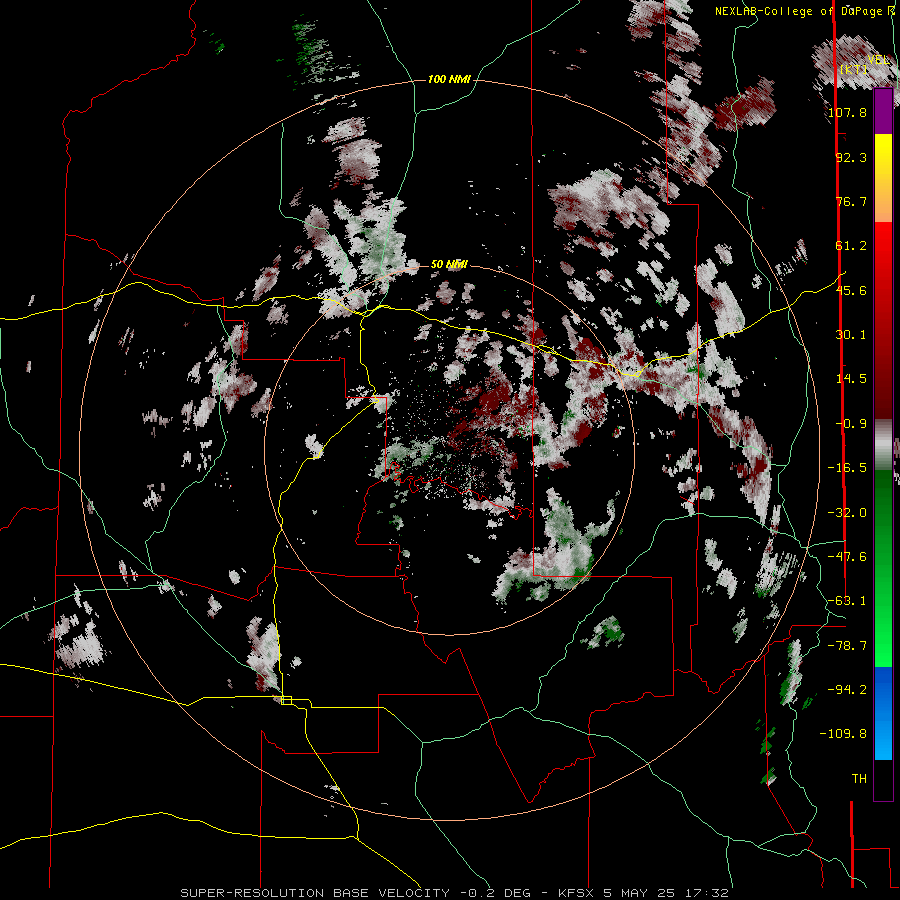Click the "30.1" velocity scale value
Image resolution: width=900 pixels, height=900 pixels.
coord(851,335)
